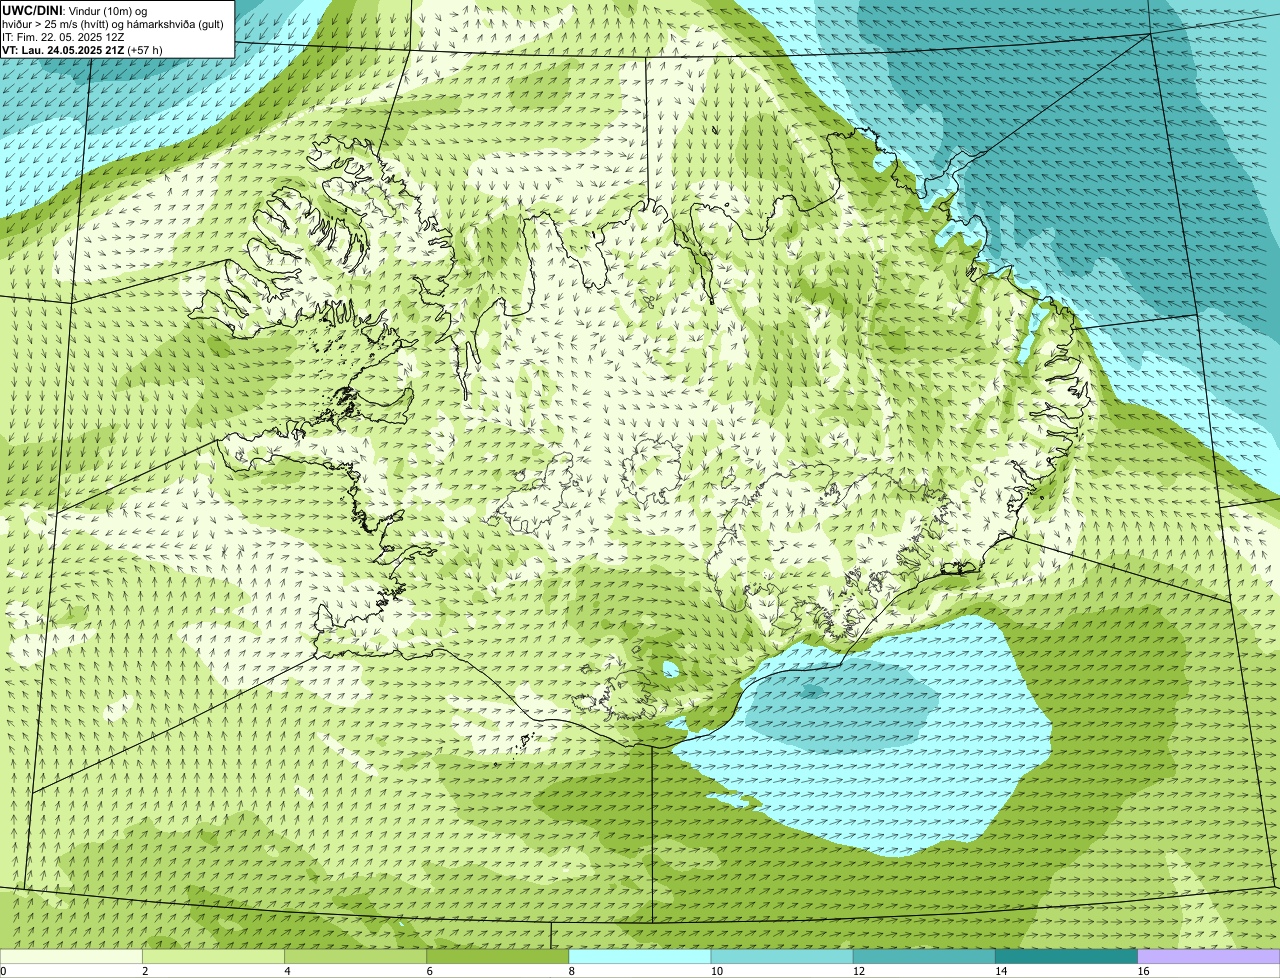Click the purple legend swatch above 16
The width and height of the screenshot is (1280, 978).
coord(1209,956)
